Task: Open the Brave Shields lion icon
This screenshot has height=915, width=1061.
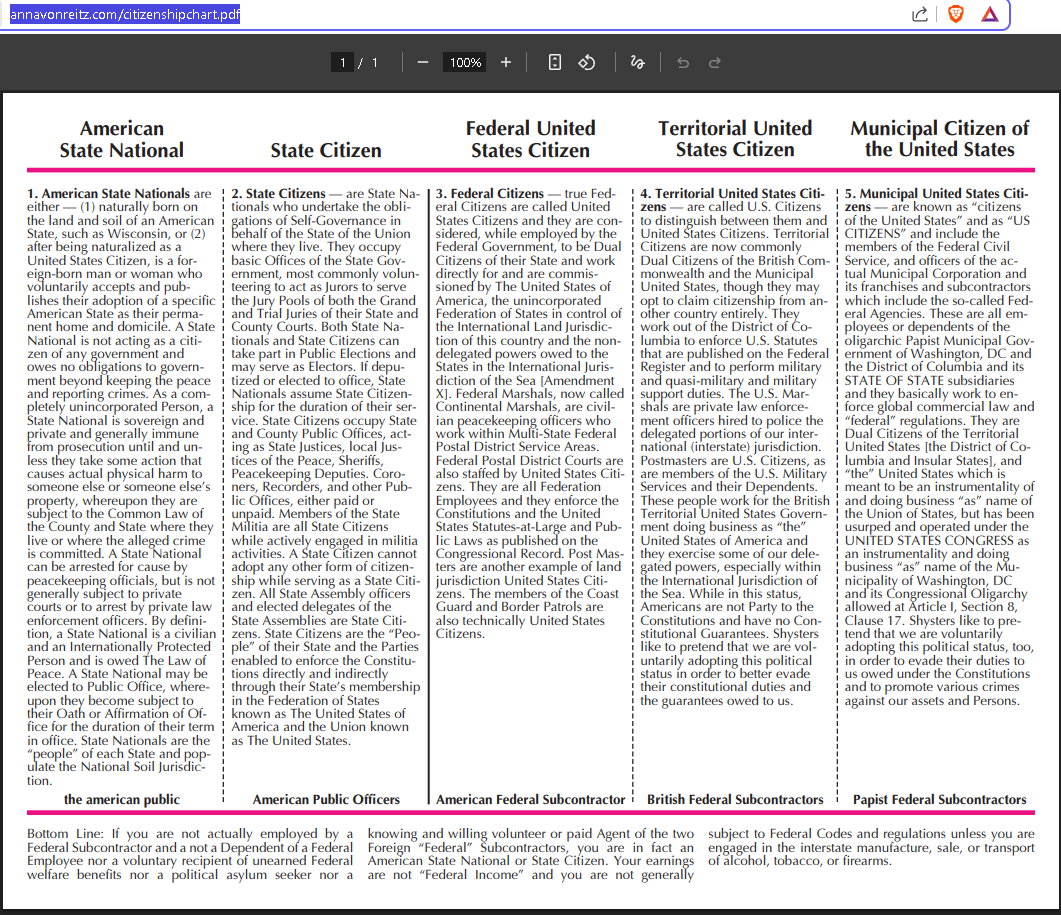Action: [x=955, y=14]
